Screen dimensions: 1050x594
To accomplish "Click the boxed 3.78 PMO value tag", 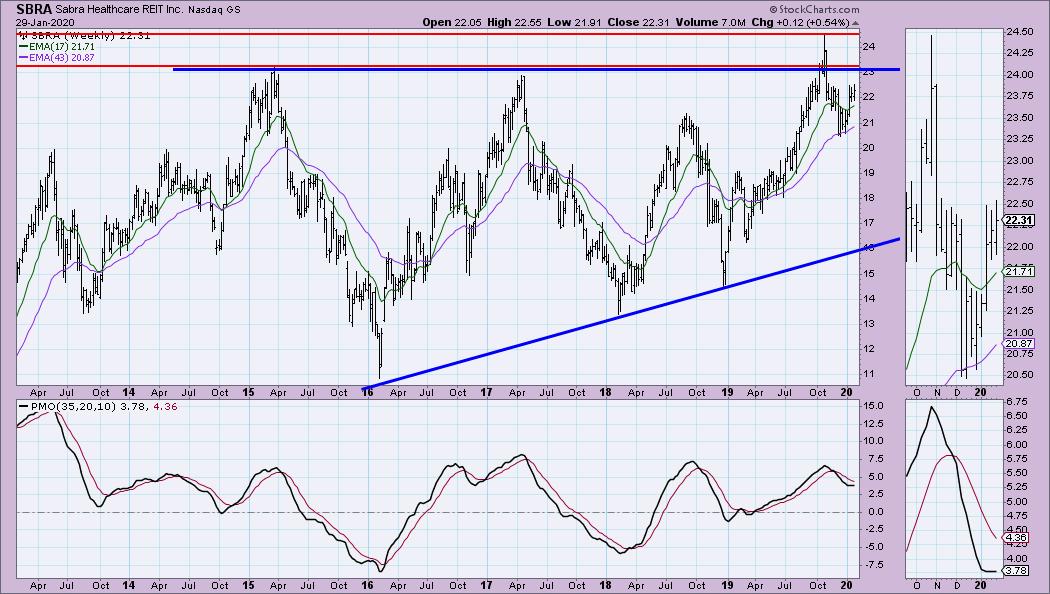I will (x=1016, y=571).
